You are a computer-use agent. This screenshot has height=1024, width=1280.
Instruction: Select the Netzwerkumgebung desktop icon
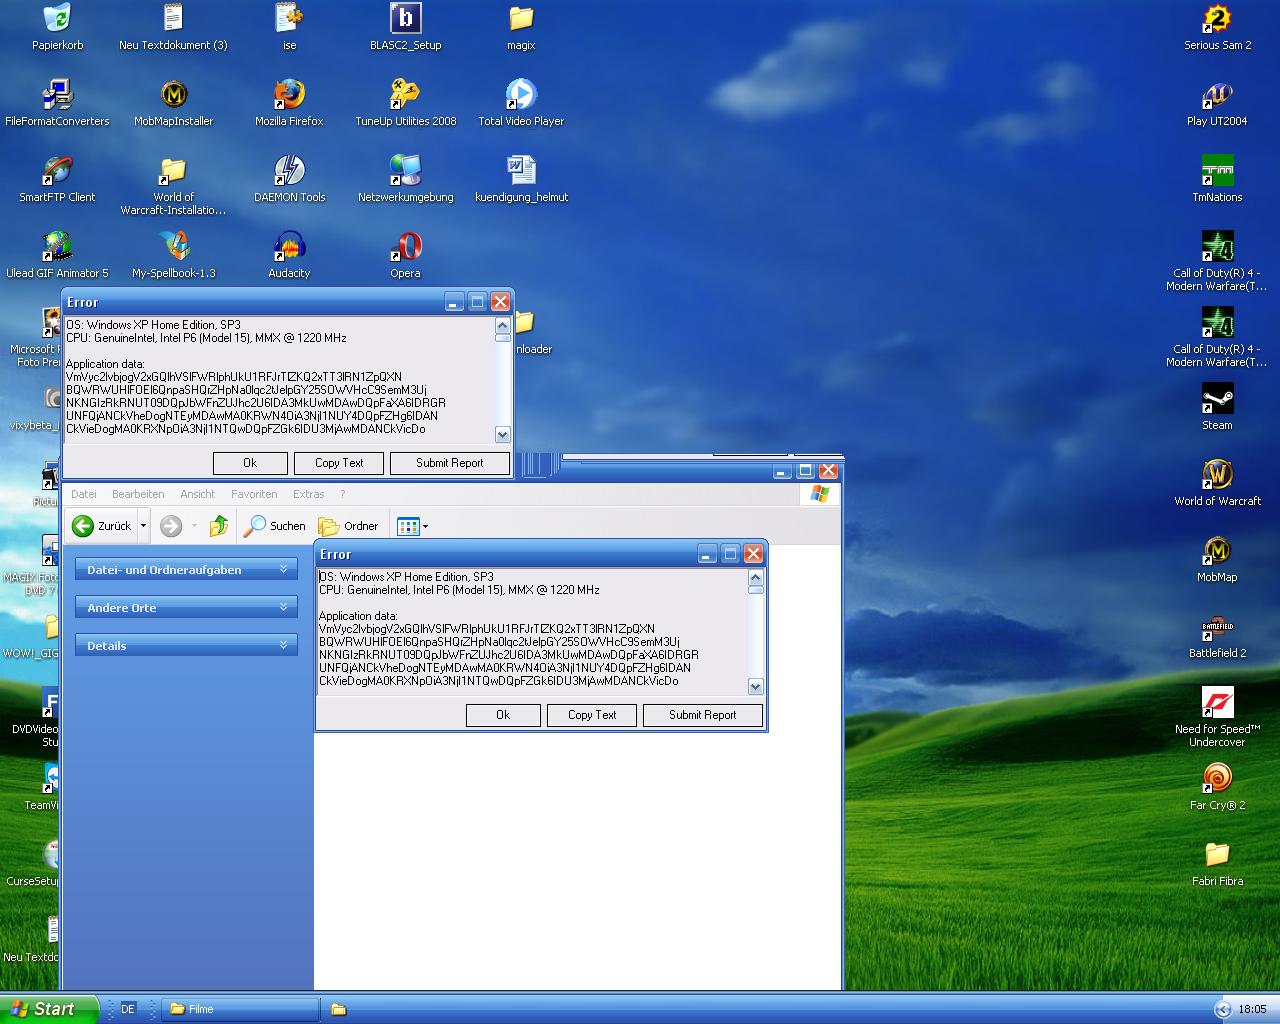coord(405,179)
